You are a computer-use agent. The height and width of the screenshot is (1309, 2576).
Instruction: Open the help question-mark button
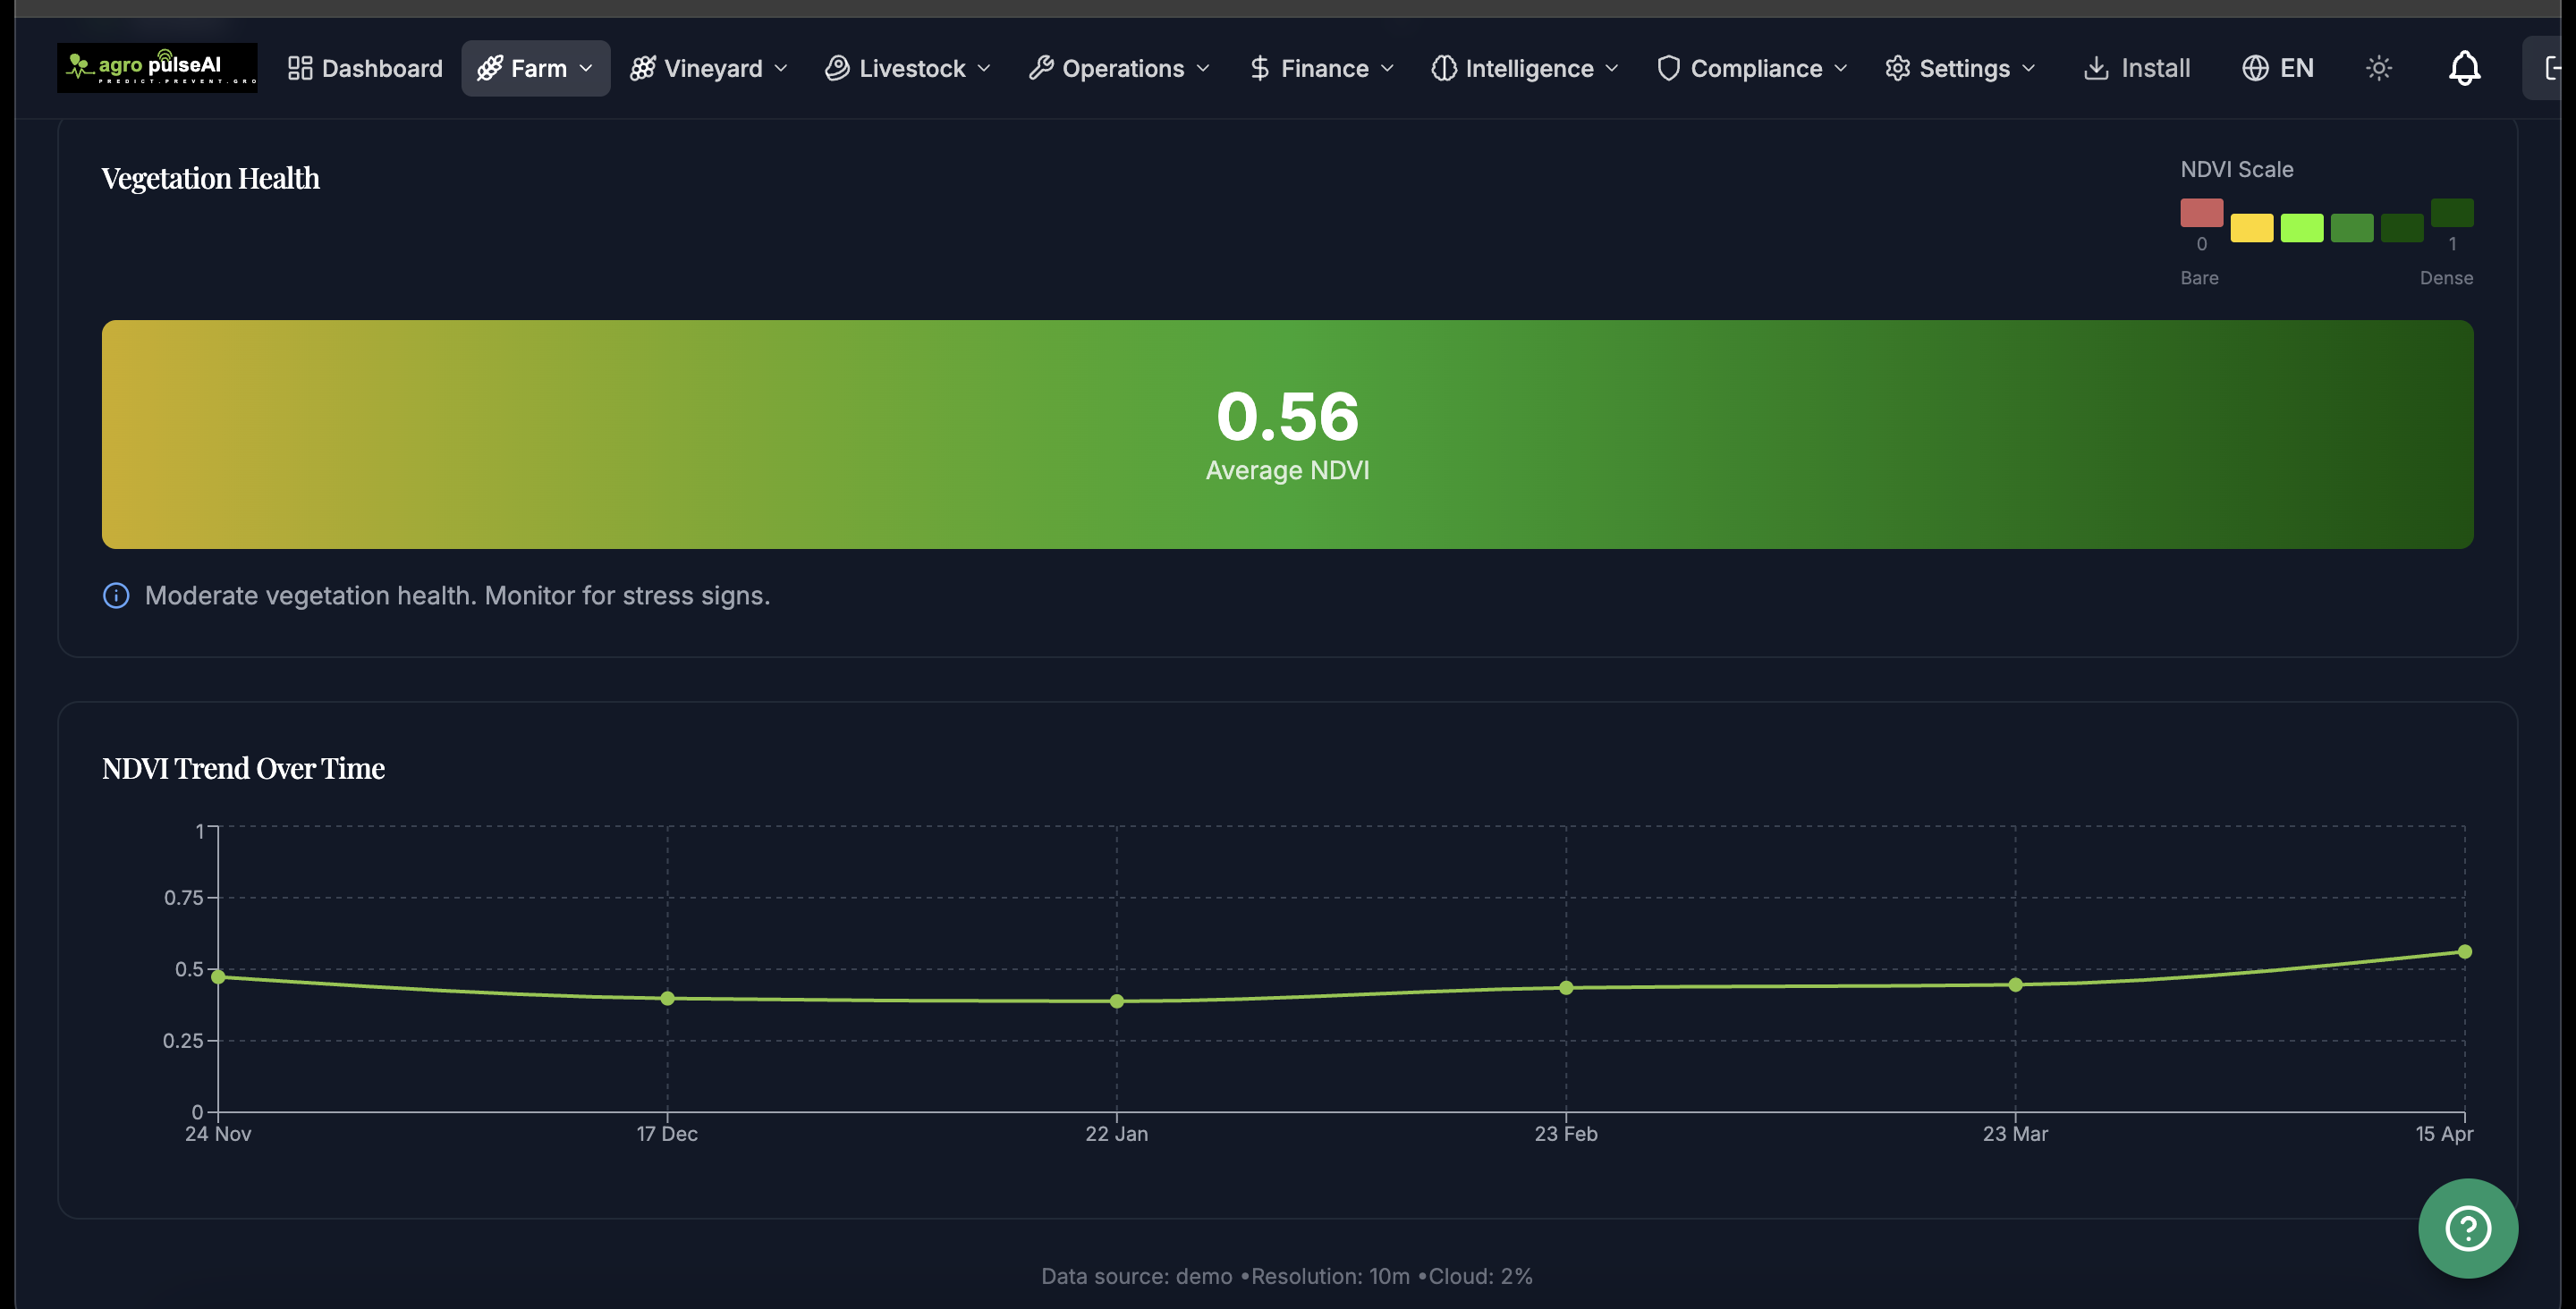click(2467, 1228)
